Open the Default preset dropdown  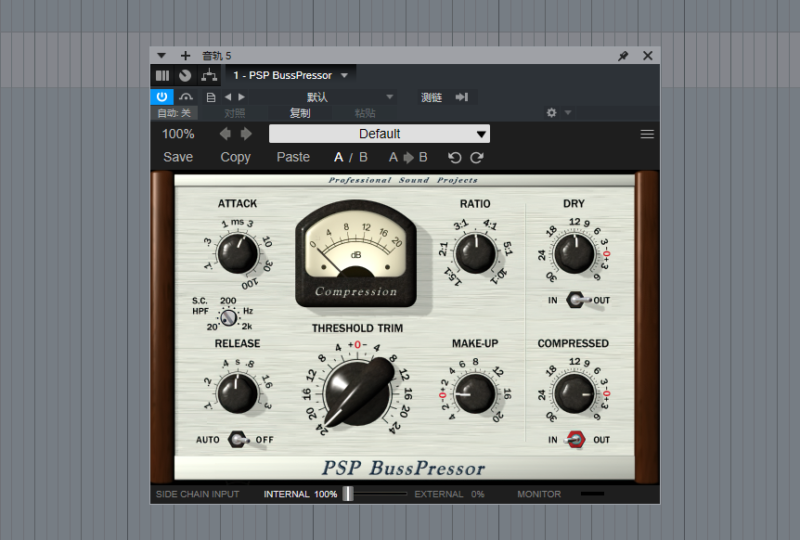point(379,134)
